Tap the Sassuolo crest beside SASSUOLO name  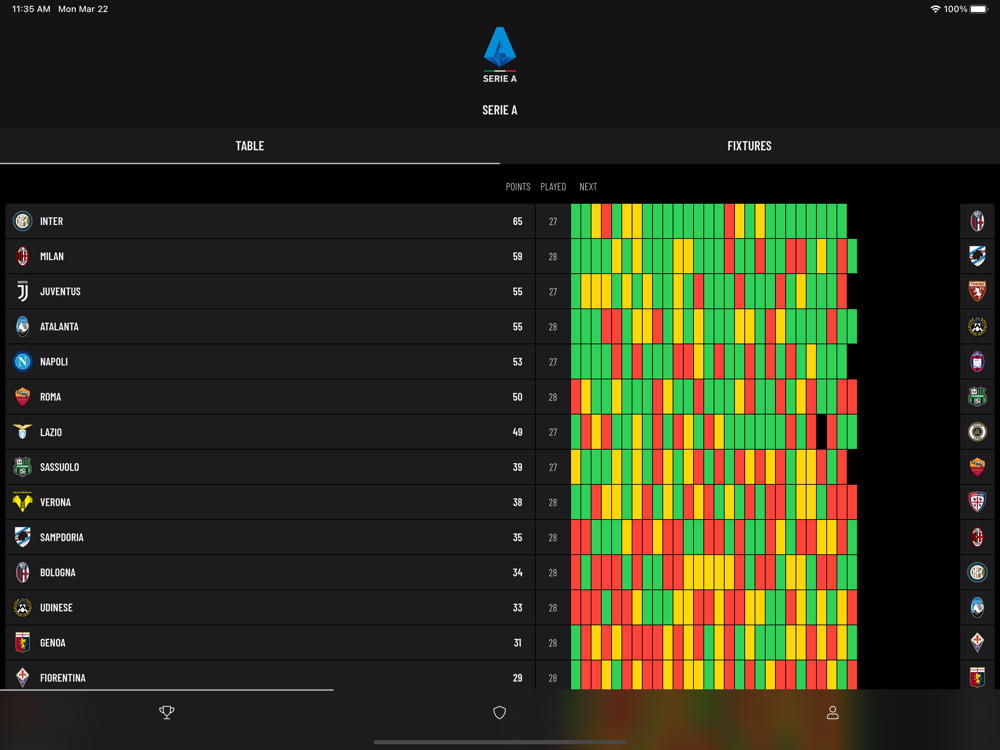[x=22, y=467]
